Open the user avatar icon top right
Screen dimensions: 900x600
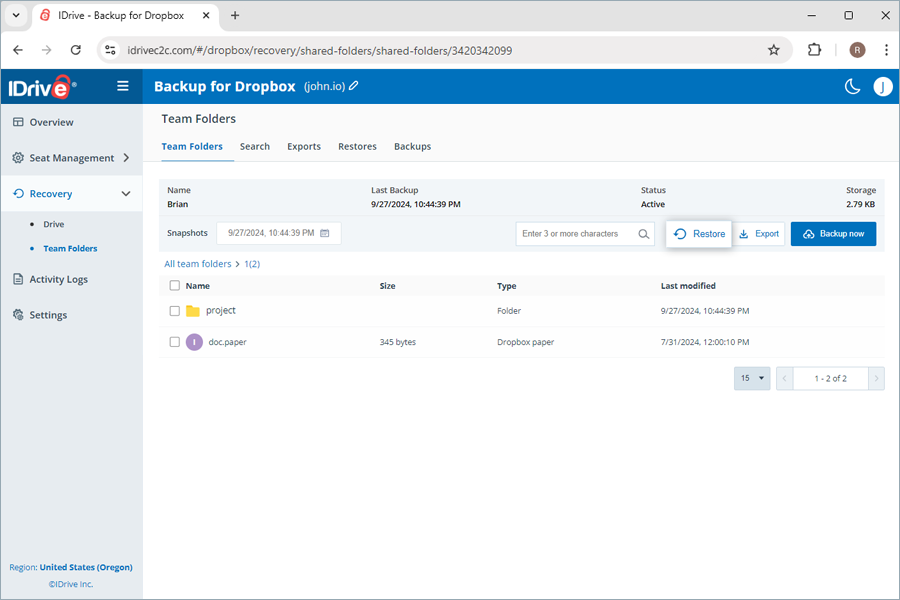(x=883, y=87)
